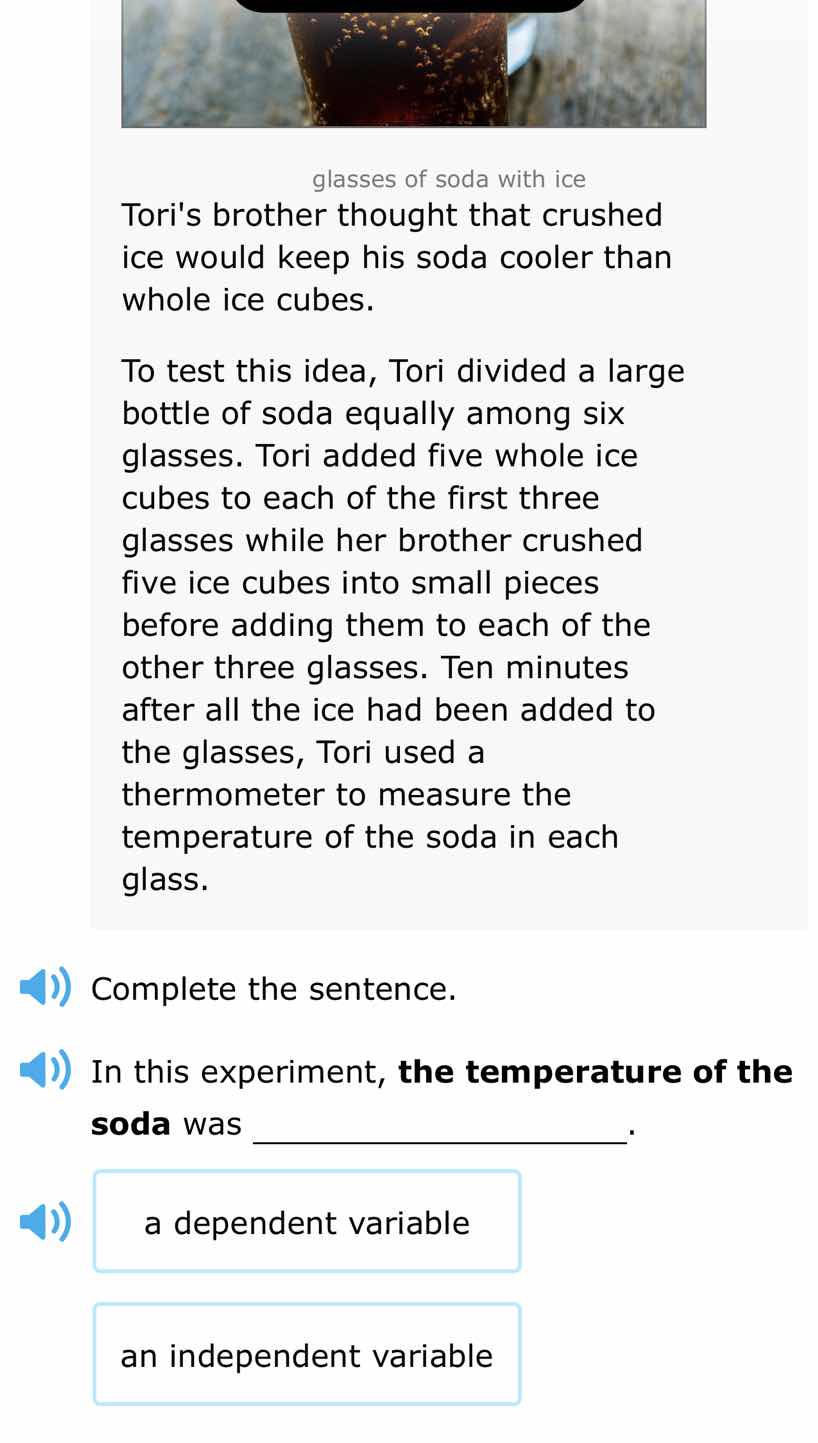Viewport: 818px width, 1443px height.
Task: Select 'an independent variable' answer
Action: point(307,1355)
